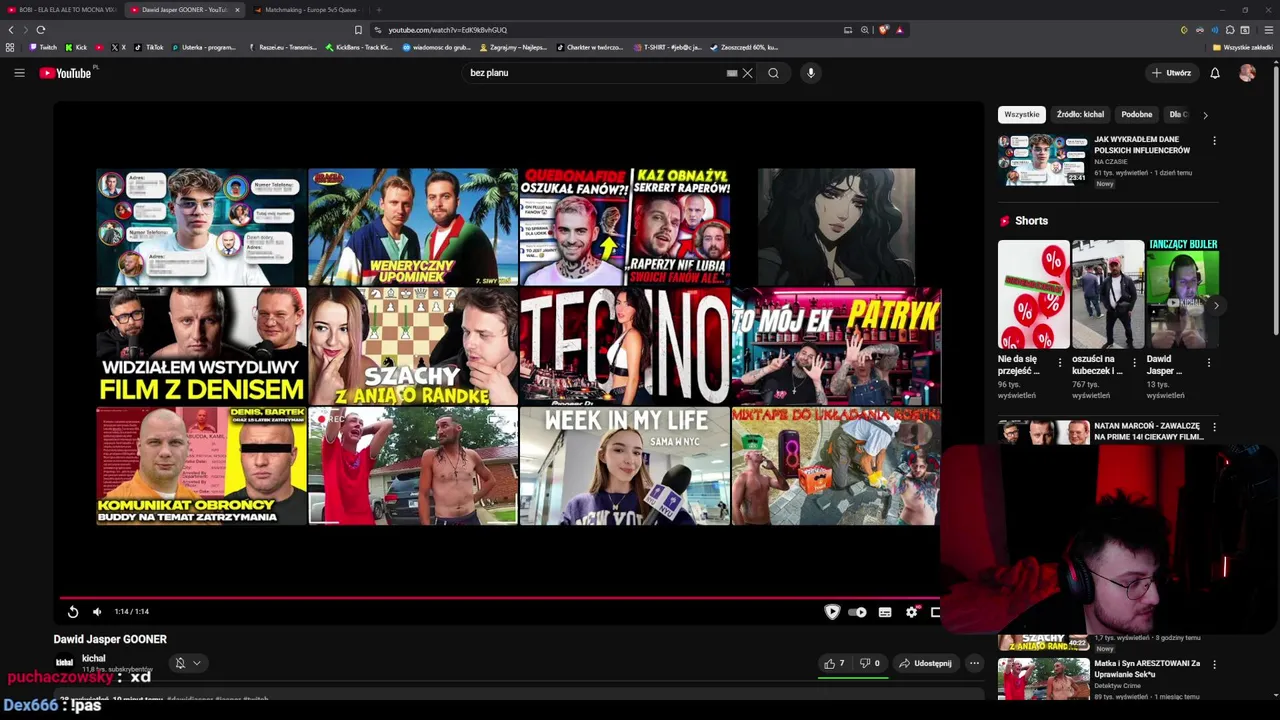Go to YouTube home via logo
Screen dimensions: 1280x720
[65, 73]
